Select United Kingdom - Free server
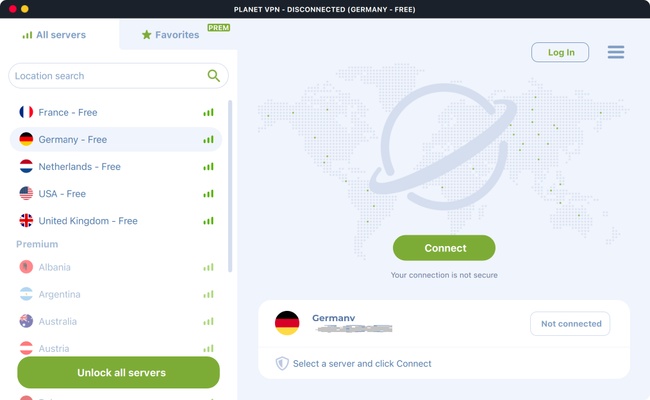This screenshot has height=400, width=650. point(116,221)
